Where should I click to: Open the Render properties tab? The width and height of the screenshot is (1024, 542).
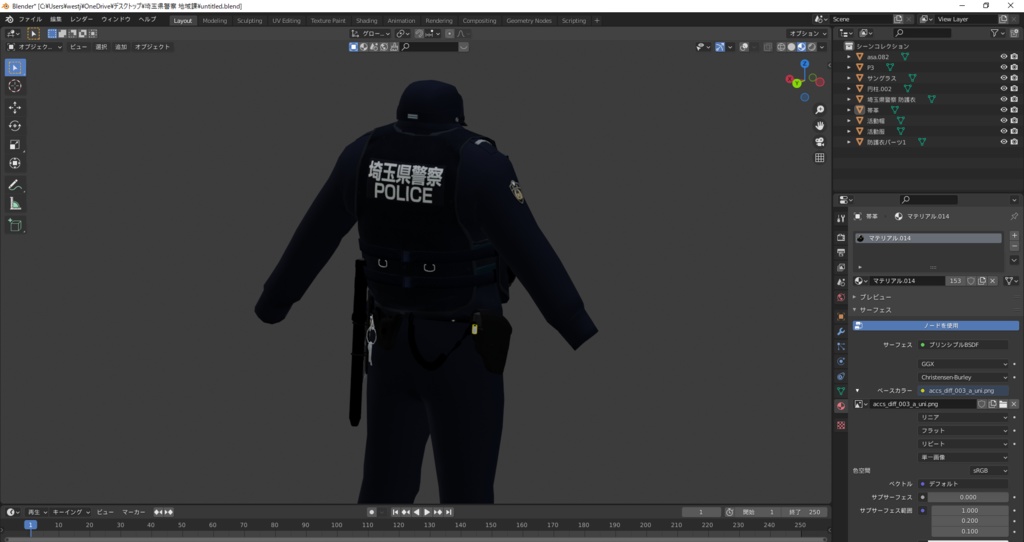pos(841,238)
